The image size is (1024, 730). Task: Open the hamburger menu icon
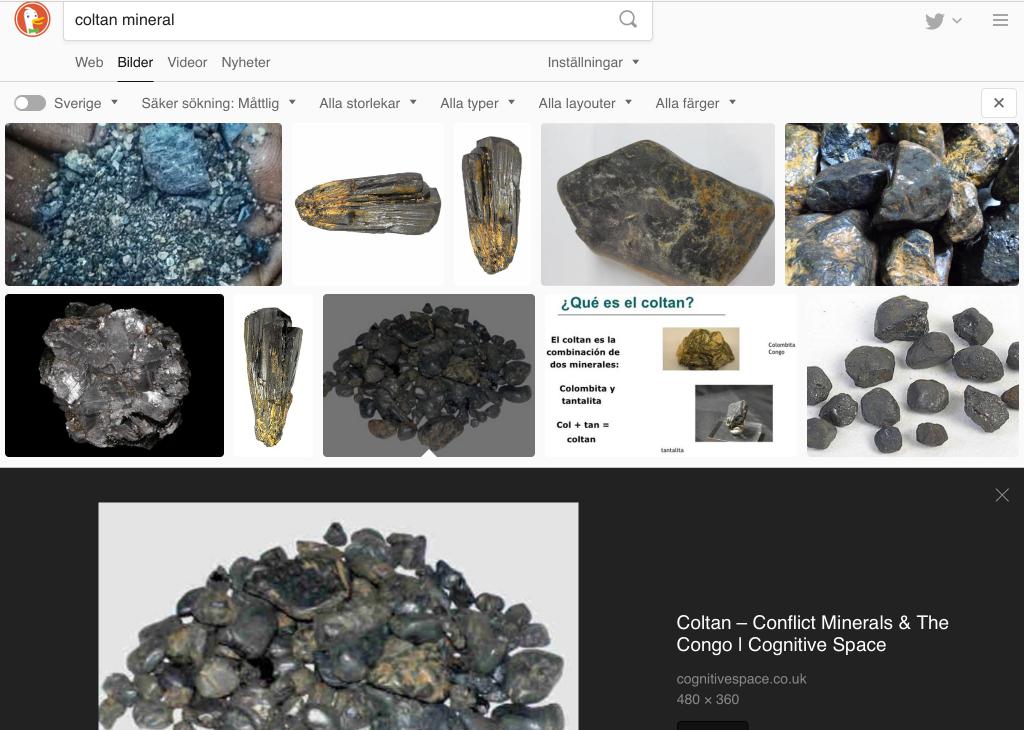click(x=1000, y=20)
